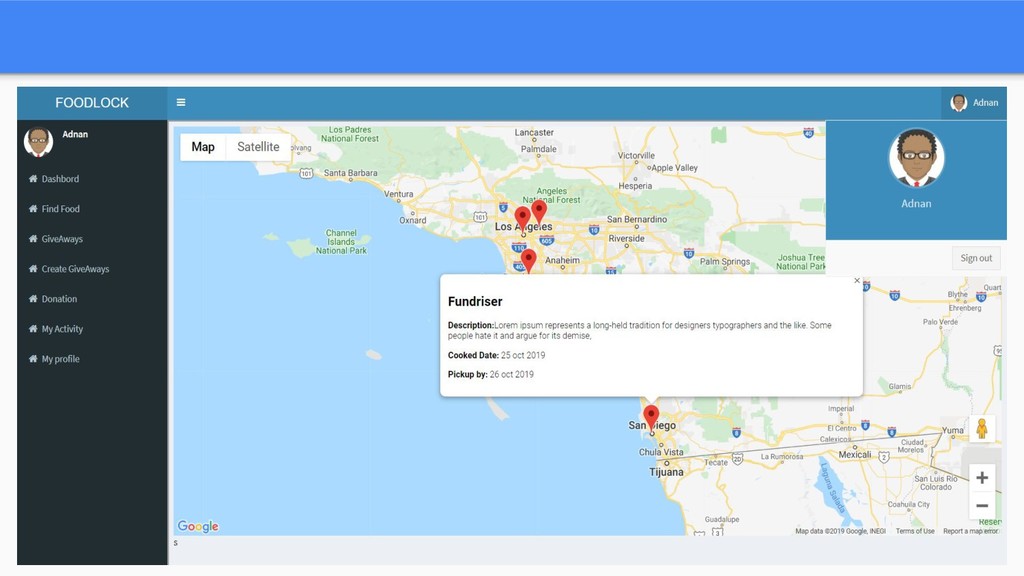Close the Fundriser info popup
The width and height of the screenshot is (1024, 576).
tap(857, 281)
